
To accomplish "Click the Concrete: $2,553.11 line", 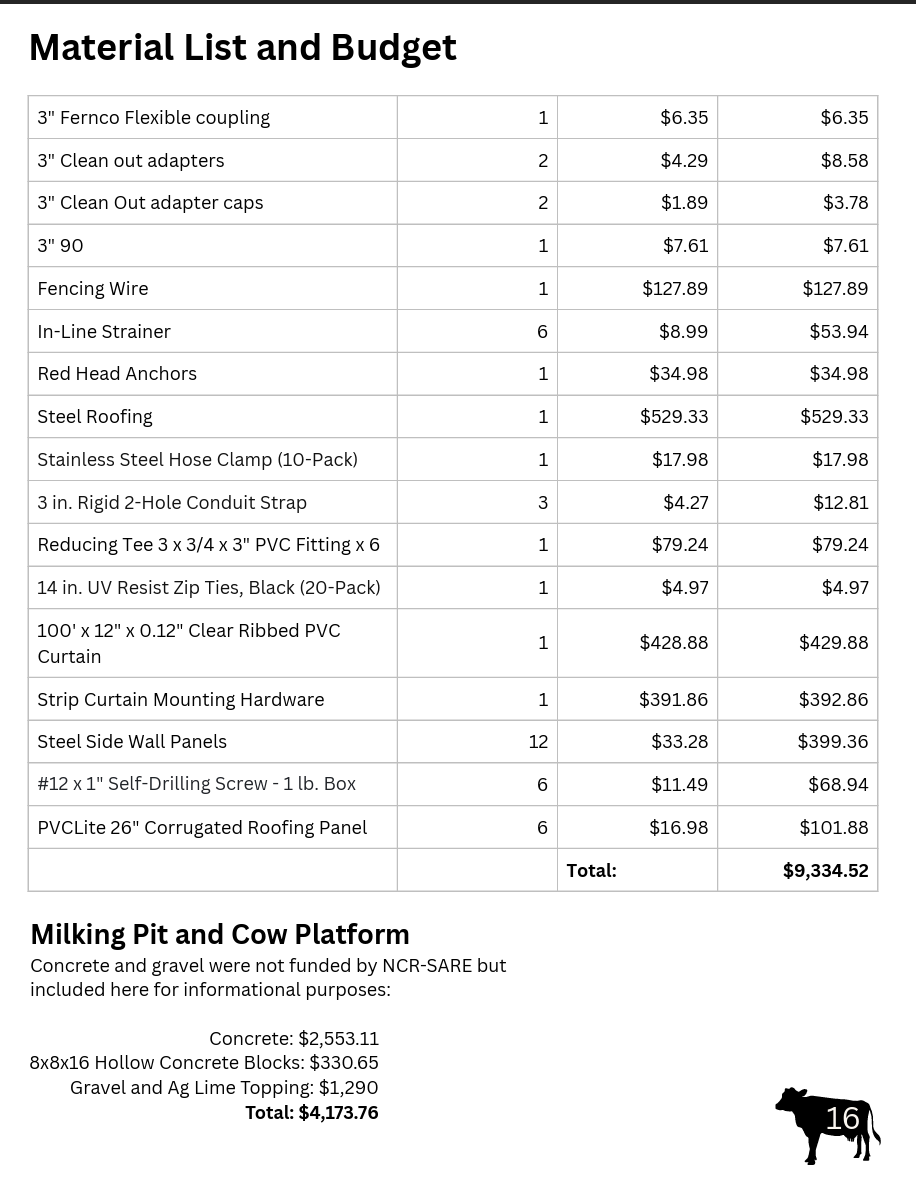I will coord(294,1038).
